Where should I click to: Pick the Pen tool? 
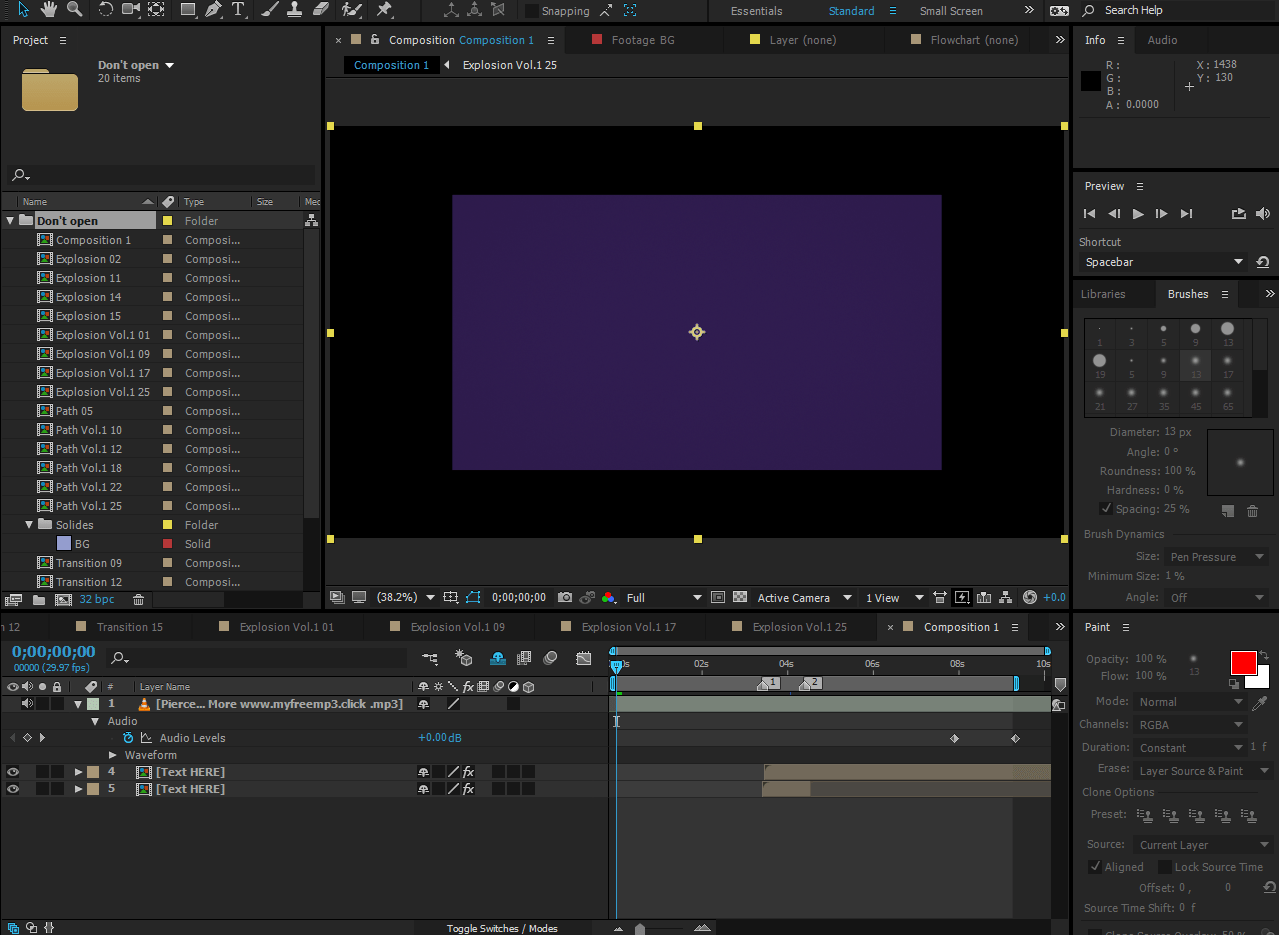pos(213,11)
